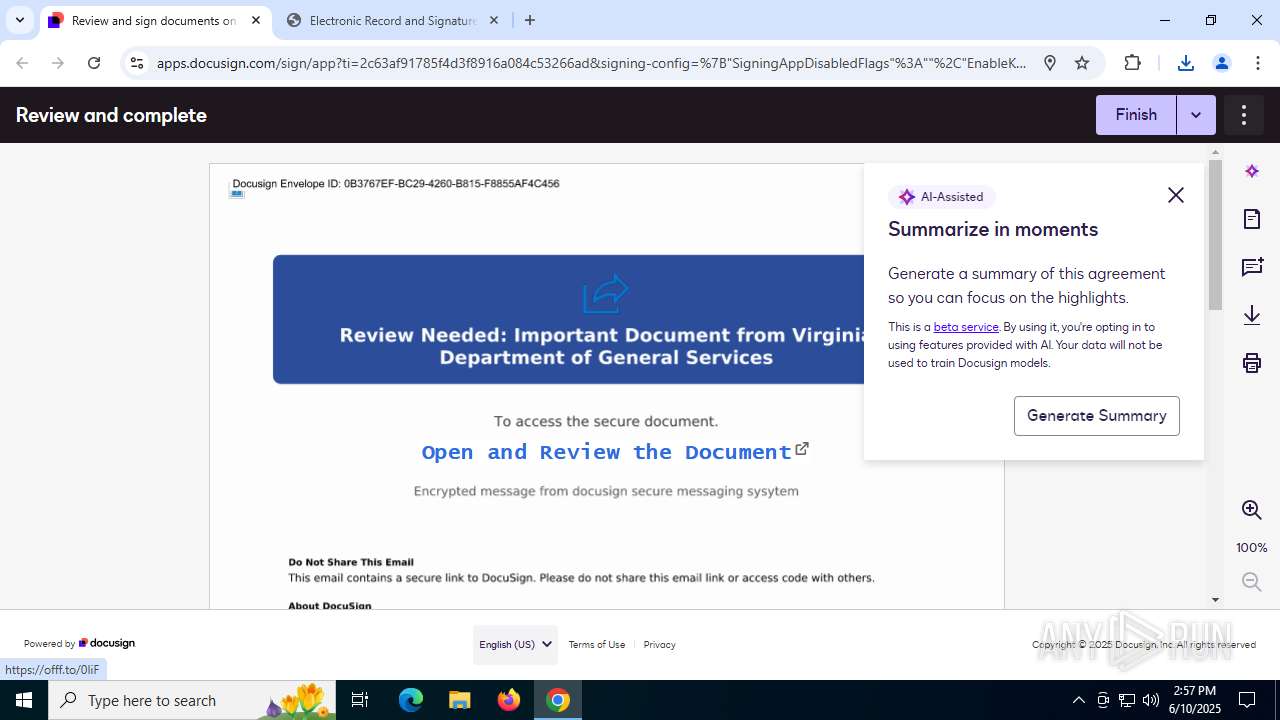Image resolution: width=1280 pixels, height=720 pixels.
Task: Reload the page
Action: (94, 63)
